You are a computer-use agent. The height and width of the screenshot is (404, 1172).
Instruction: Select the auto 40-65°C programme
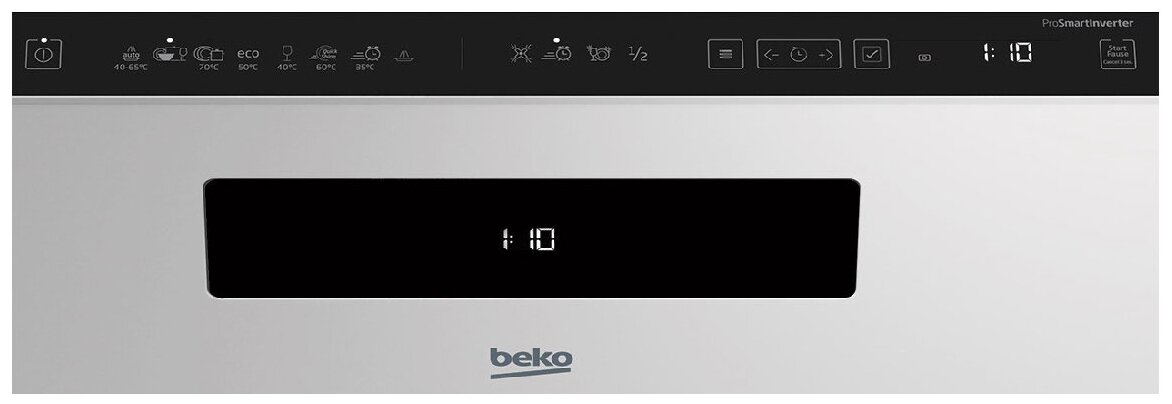[x=131, y=58]
